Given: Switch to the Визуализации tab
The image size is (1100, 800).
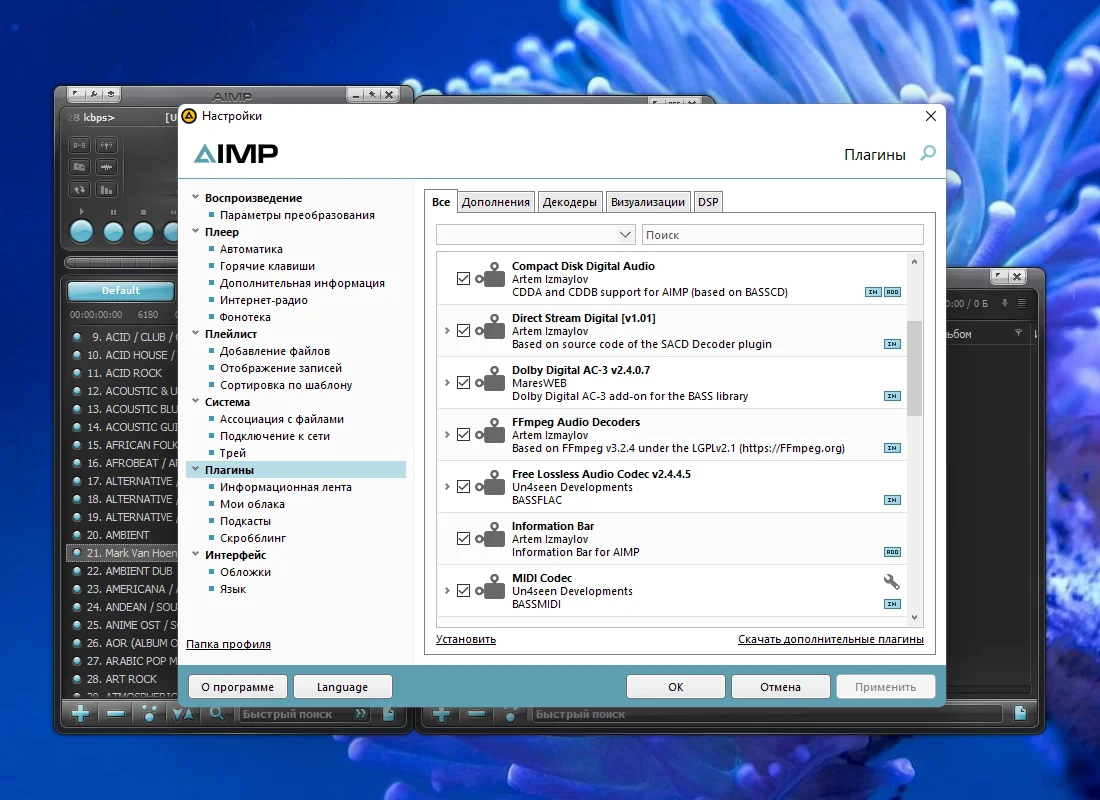Looking at the screenshot, I should point(648,202).
